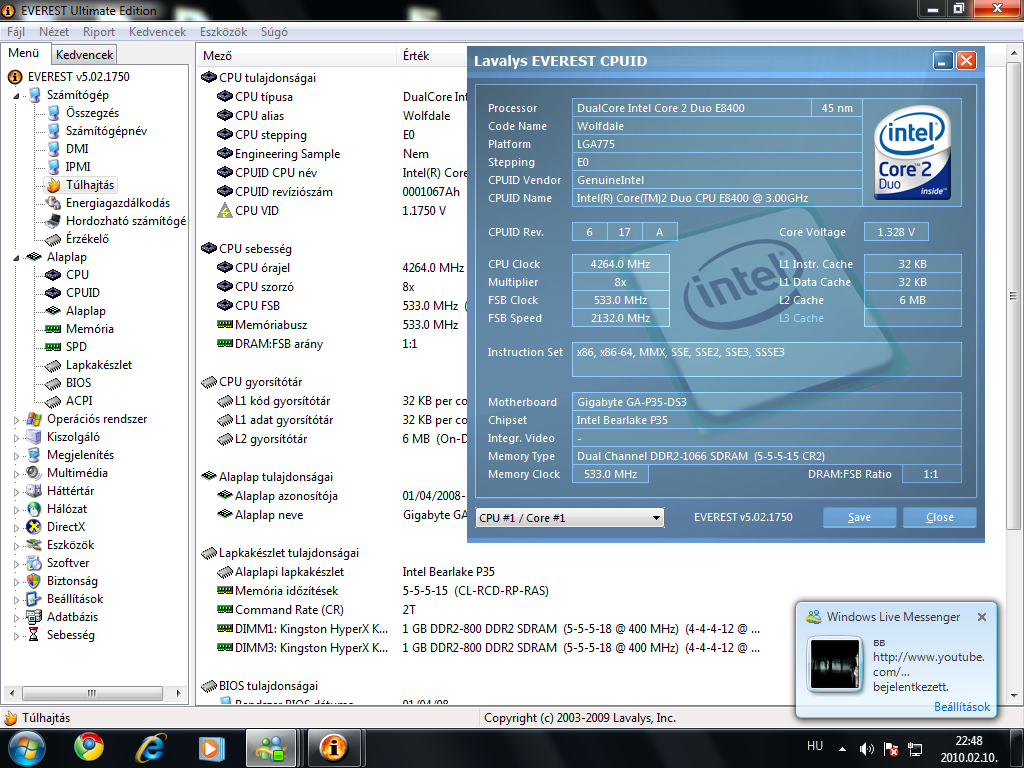Open Google Chrome from the taskbar
The height and width of the screenshot is (768, 1024).
click(x=89, y=747)
